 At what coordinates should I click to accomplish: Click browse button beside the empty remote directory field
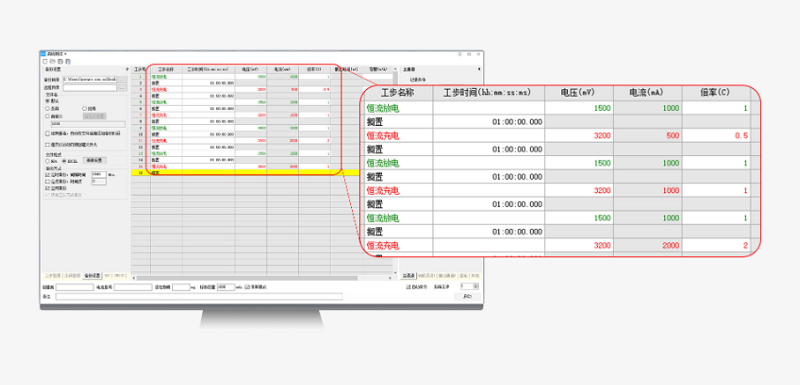point(122,88)
